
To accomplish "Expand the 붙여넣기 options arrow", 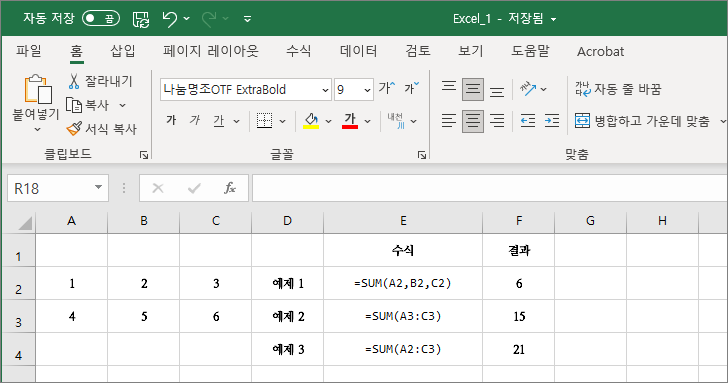I will 38,130.
